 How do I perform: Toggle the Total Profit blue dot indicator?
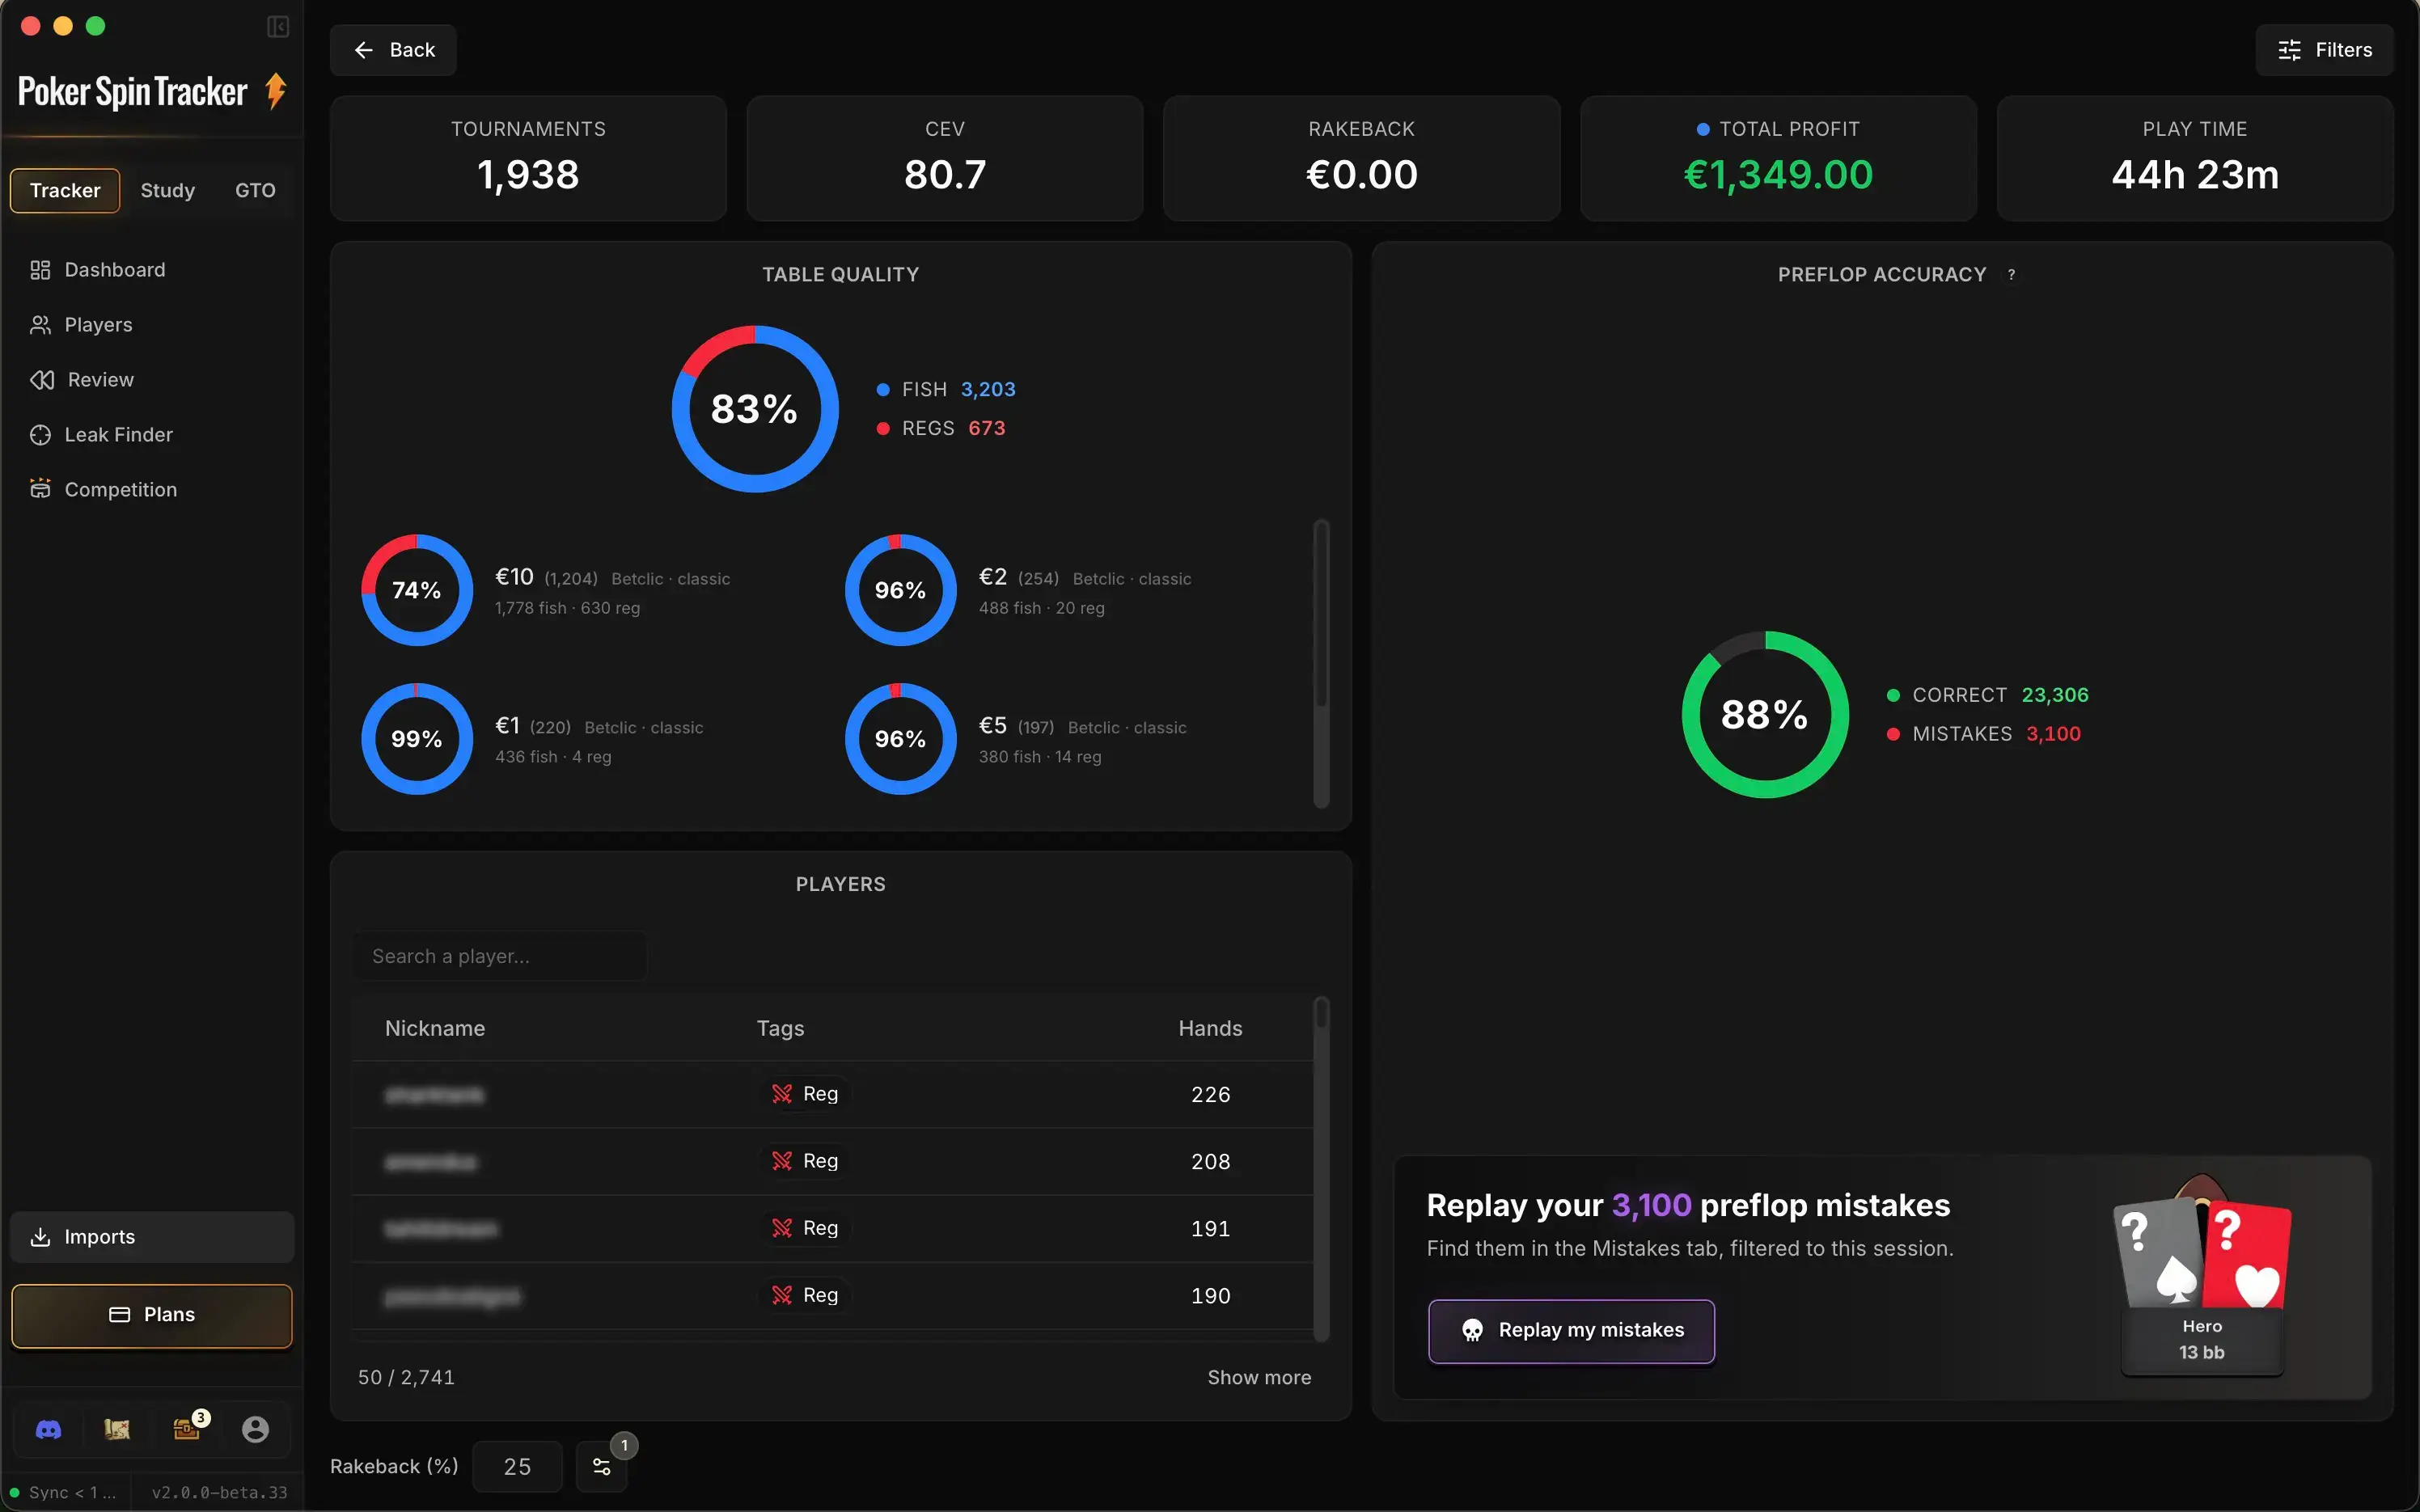(1702, 129)
